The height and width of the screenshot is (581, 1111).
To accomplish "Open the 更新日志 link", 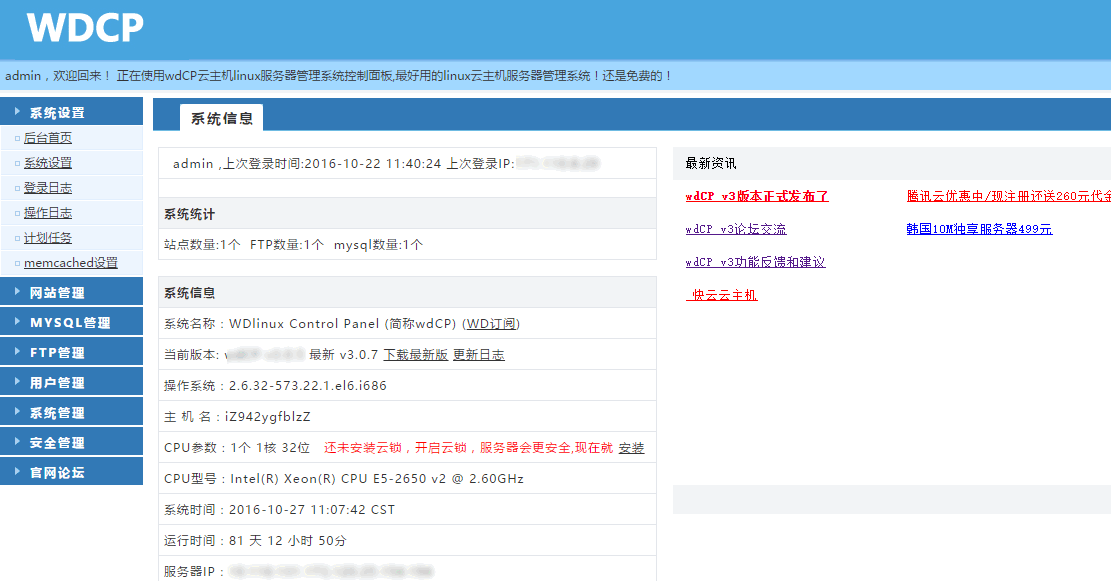I will click(x=478, y=354).
